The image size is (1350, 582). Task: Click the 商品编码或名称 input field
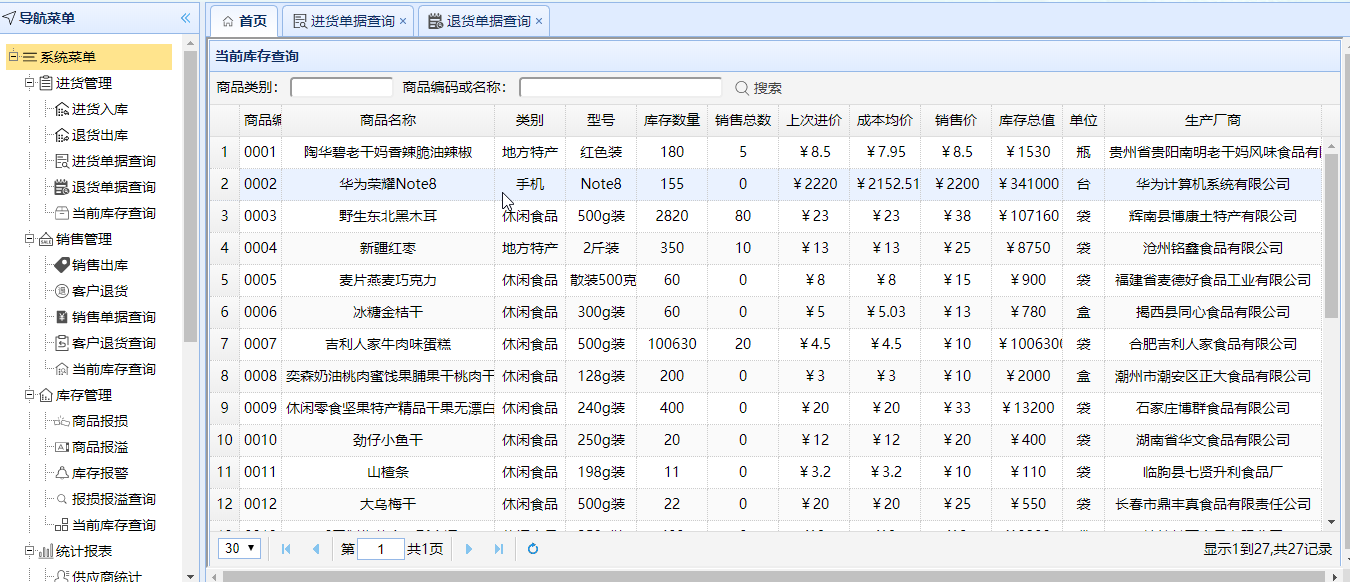point(620,88)
